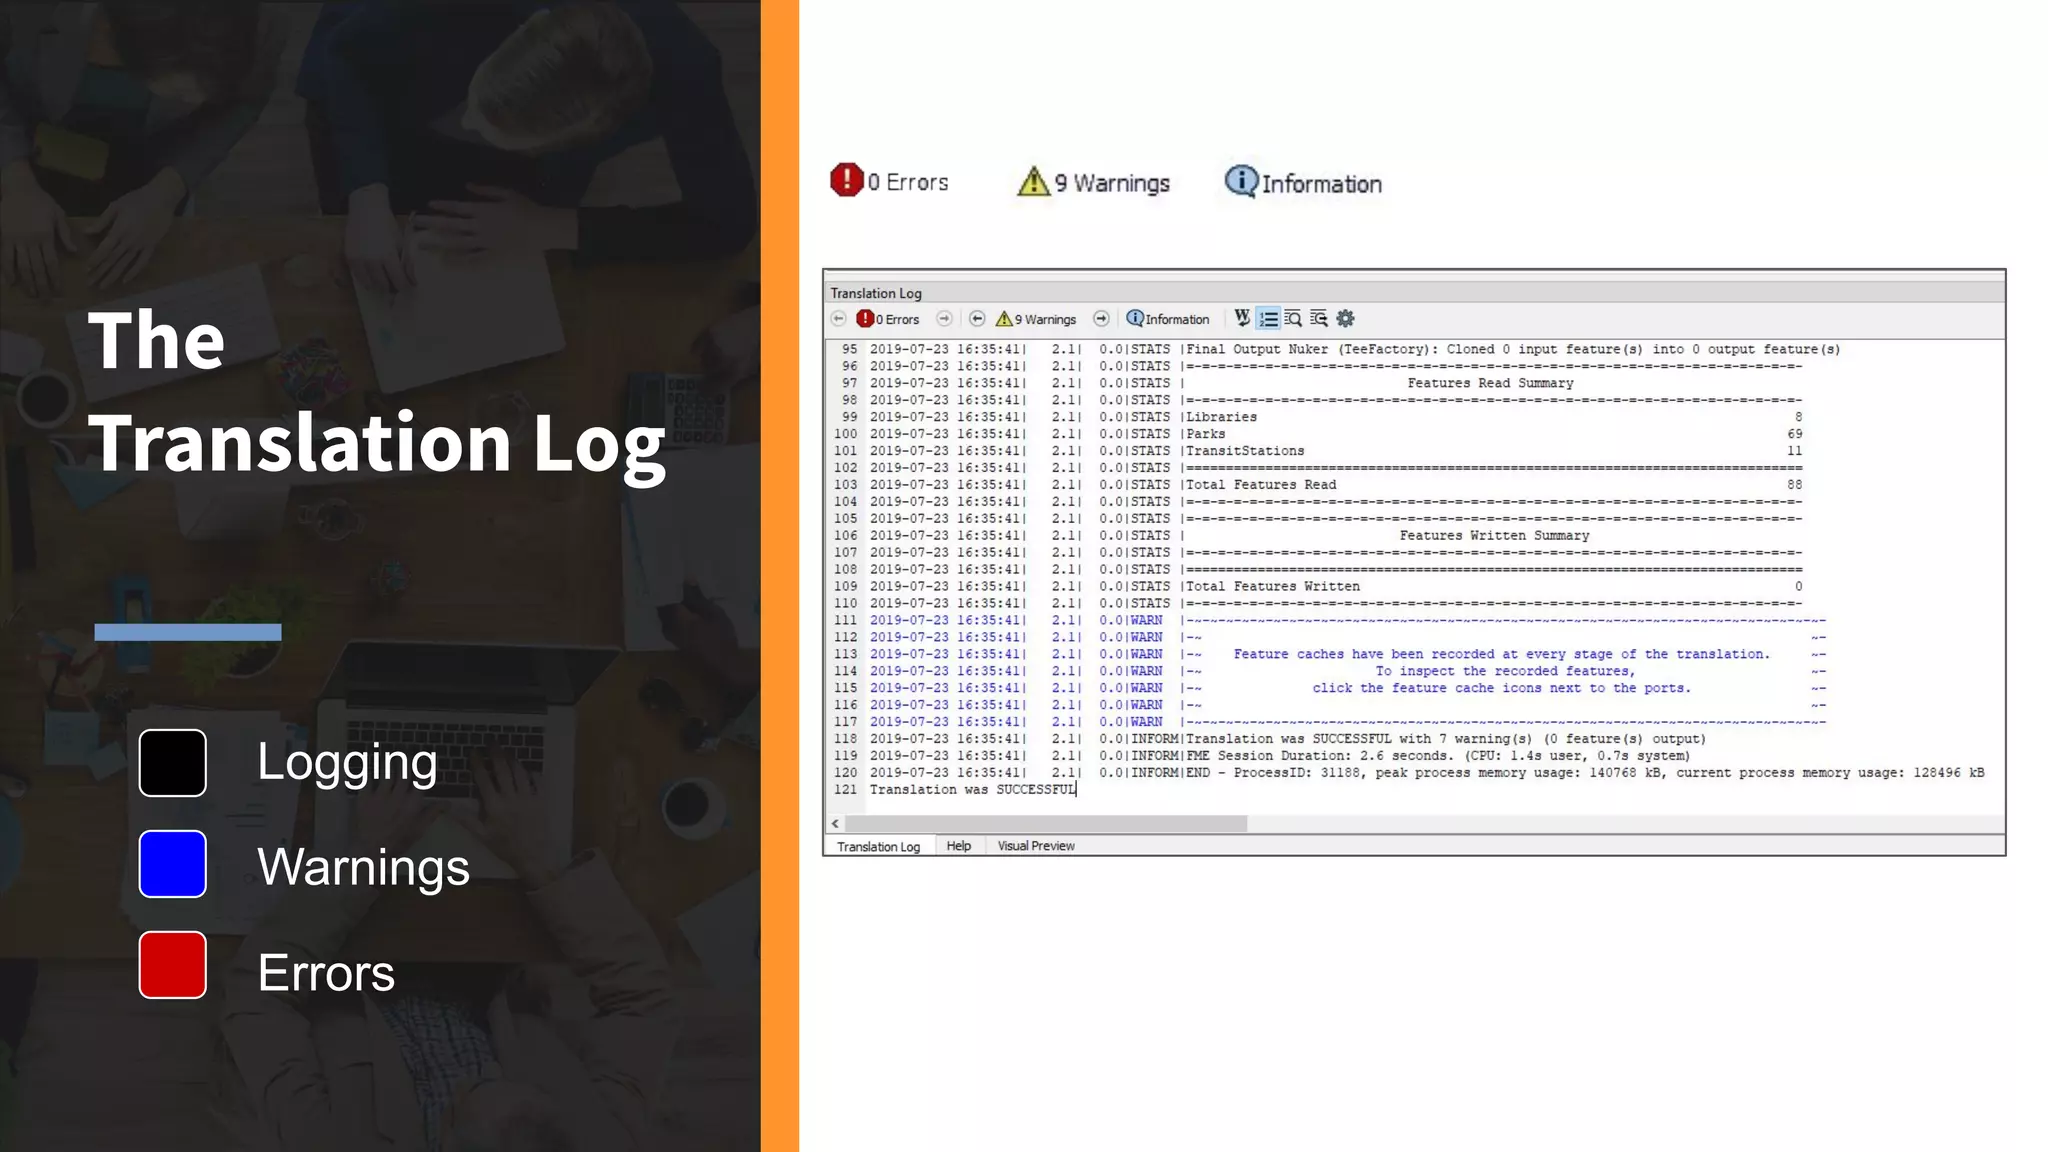This screenshot has height=1152, width=2048.
Task: Click the large 9 Warnings triangle icon
Action: [x=1033, y=182]
